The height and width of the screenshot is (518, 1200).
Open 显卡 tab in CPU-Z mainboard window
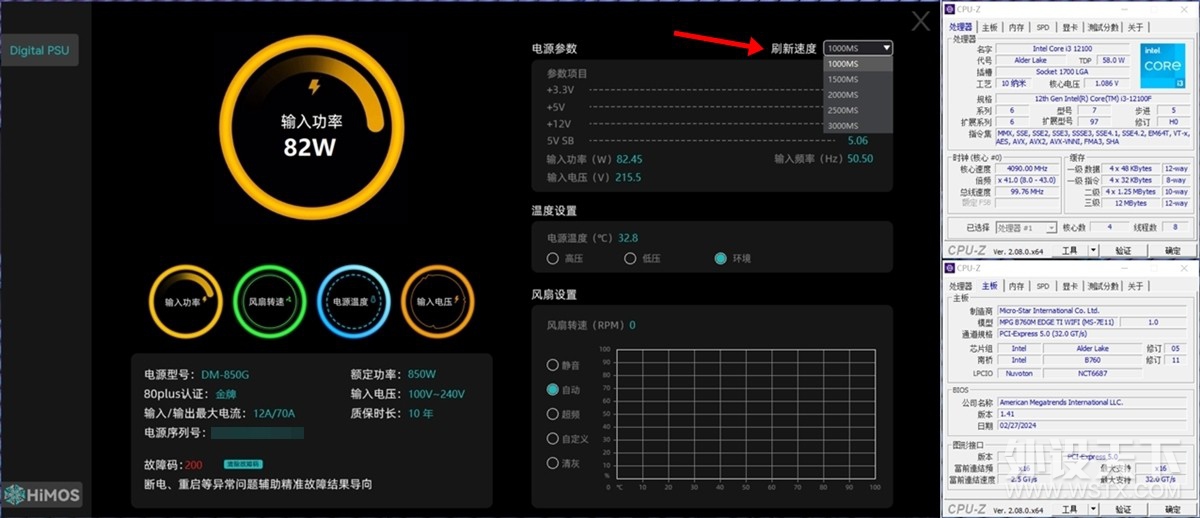coord(1070,286)
